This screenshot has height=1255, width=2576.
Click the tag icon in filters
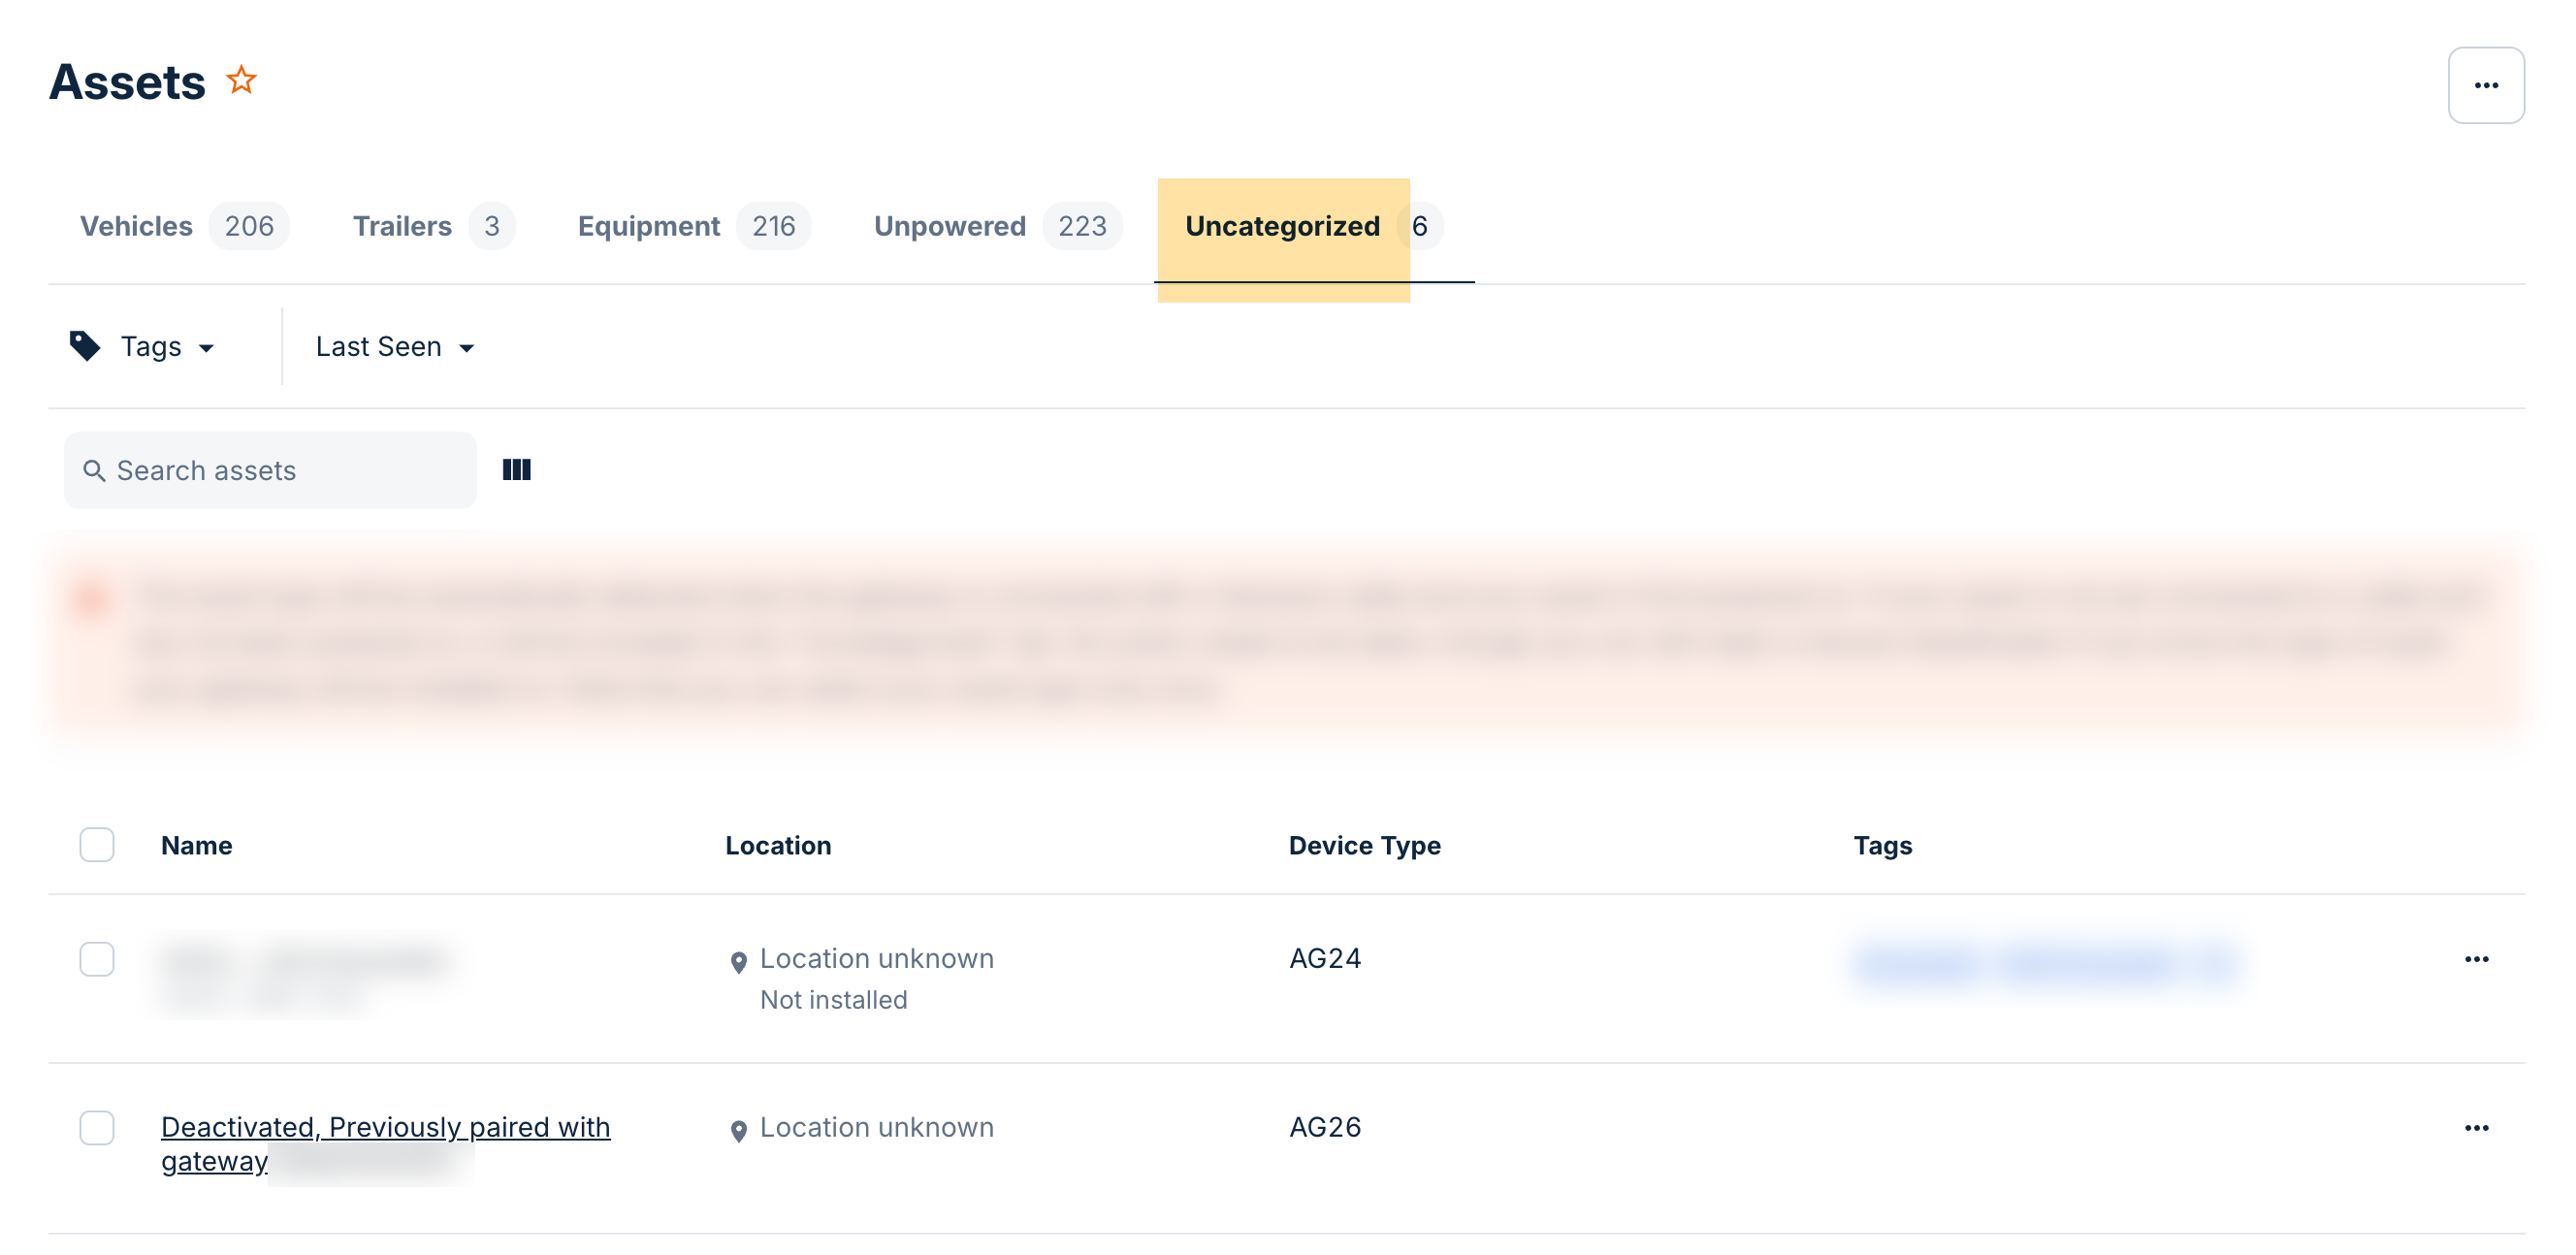[85, 346]
